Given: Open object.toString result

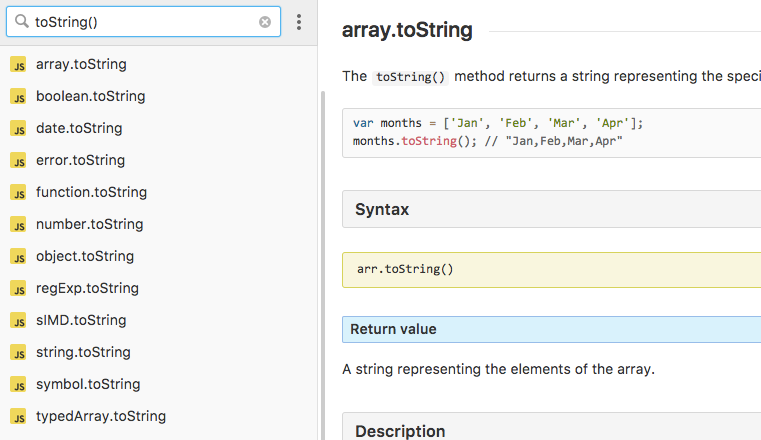Looking at the screenshot, I should click(159, 256).
